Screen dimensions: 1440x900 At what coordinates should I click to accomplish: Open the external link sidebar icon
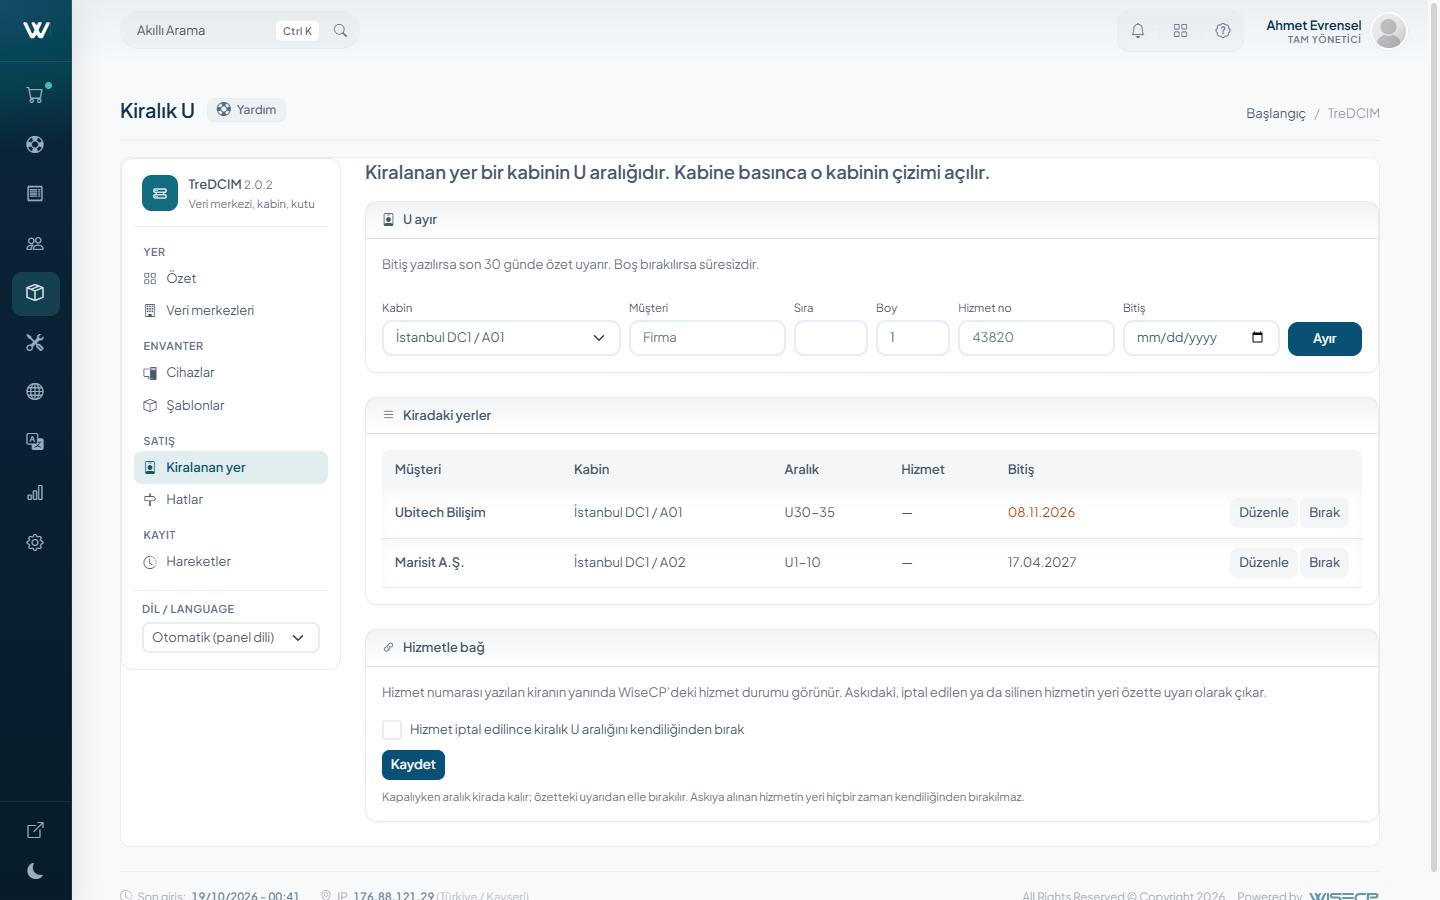tap(35, 830)
